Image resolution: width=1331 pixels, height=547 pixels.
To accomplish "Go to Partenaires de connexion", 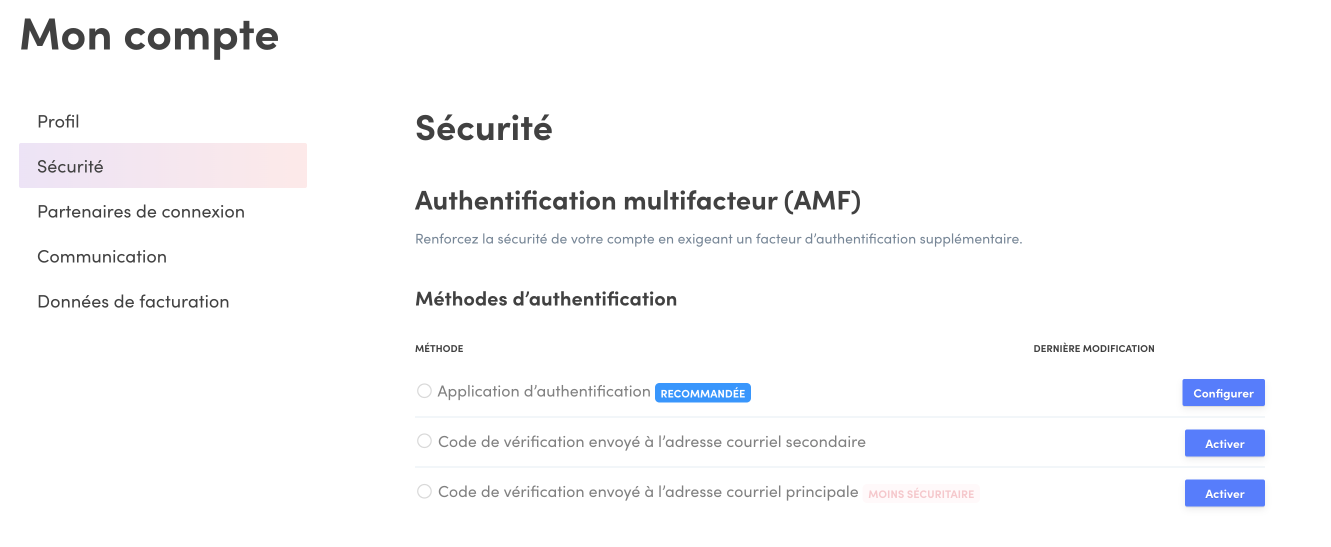I will pyautogui.click(x=141, y=212).
